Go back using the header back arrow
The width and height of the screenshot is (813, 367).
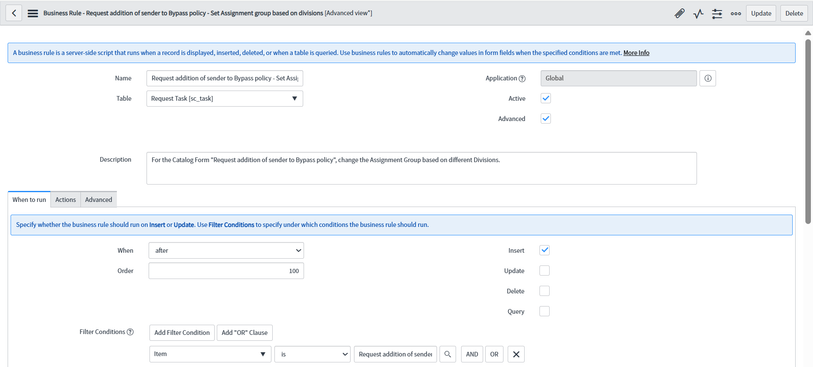click(x=13, y=13)
